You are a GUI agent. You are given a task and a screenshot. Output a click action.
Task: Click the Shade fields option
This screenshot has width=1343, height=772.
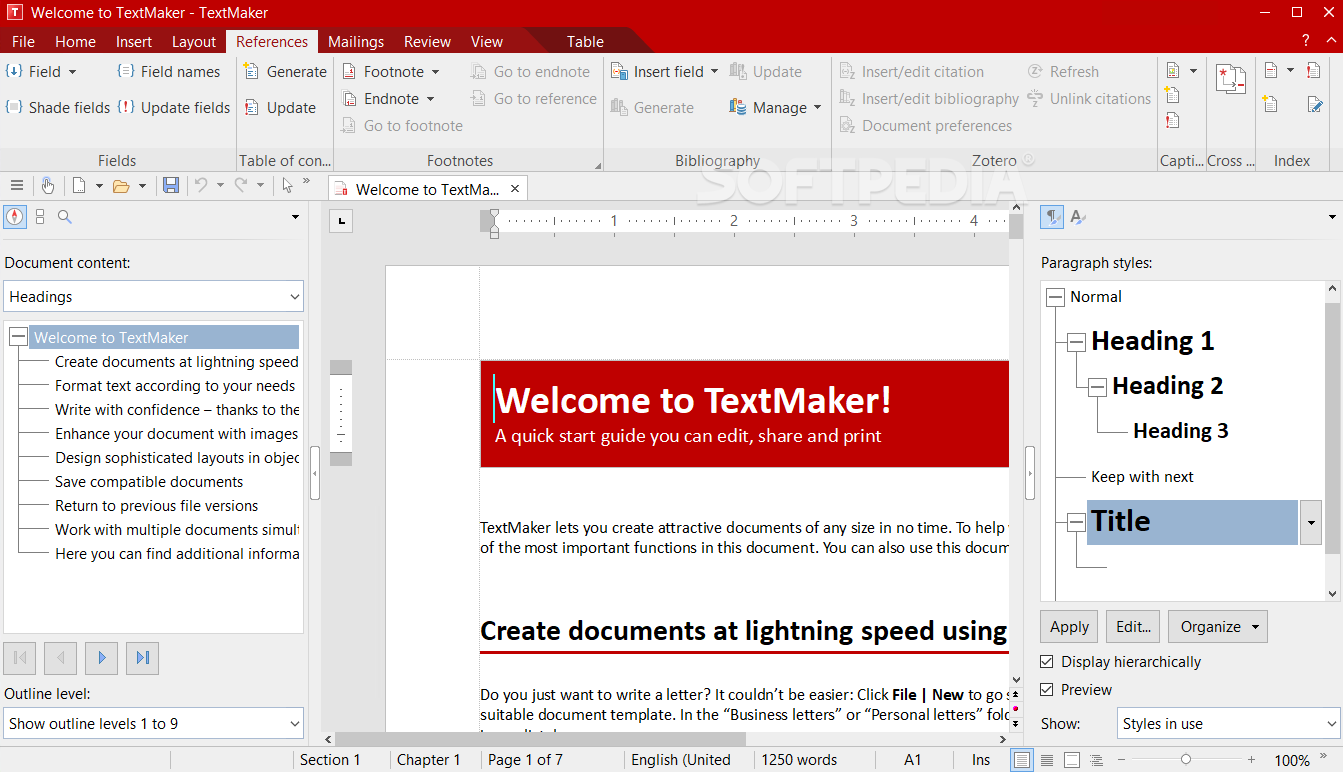(x=59, y=108)
